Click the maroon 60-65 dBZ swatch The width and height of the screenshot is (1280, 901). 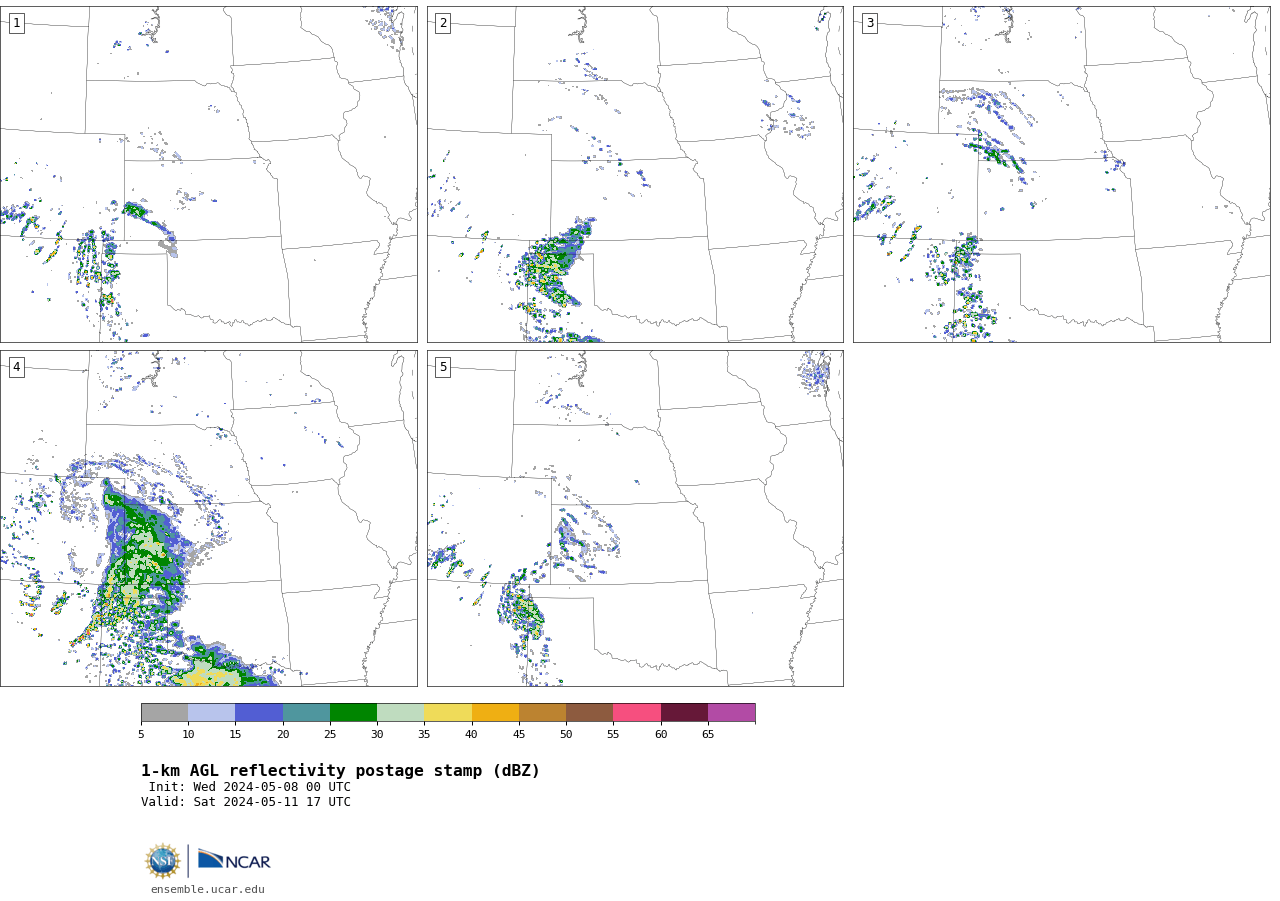(x=684, y=712)
